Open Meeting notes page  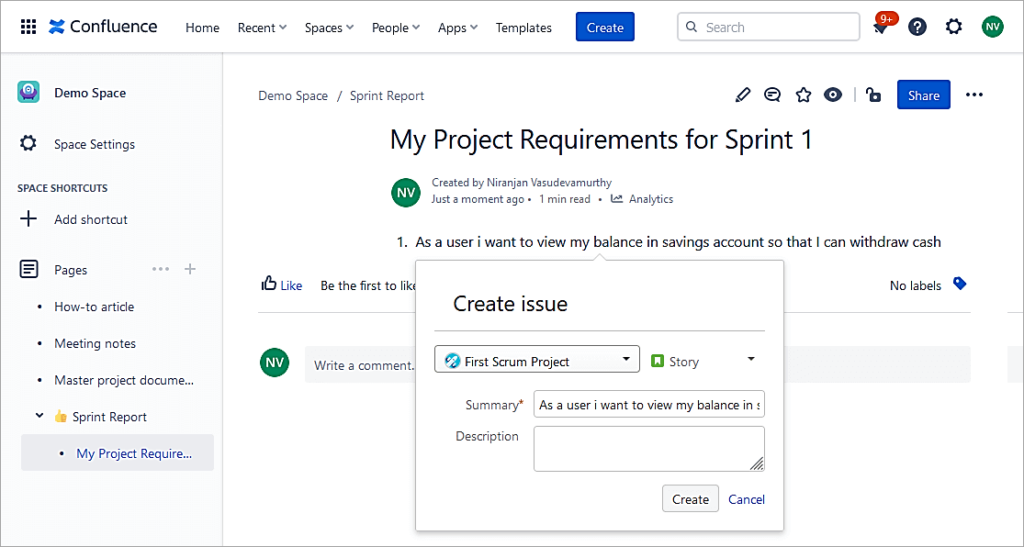tap(95, 343)
